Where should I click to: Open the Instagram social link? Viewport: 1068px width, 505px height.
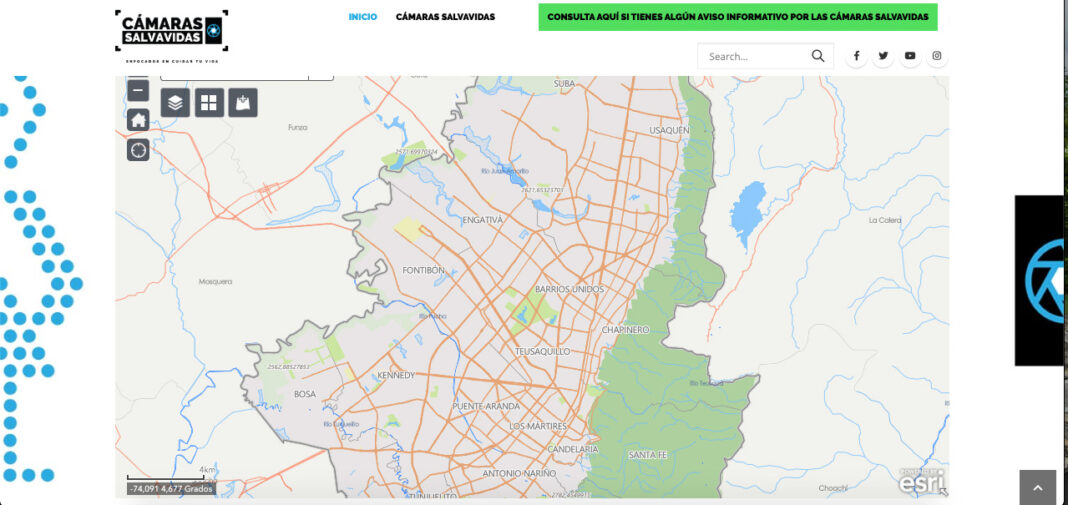pyautogui.click(x=937, y=56)
